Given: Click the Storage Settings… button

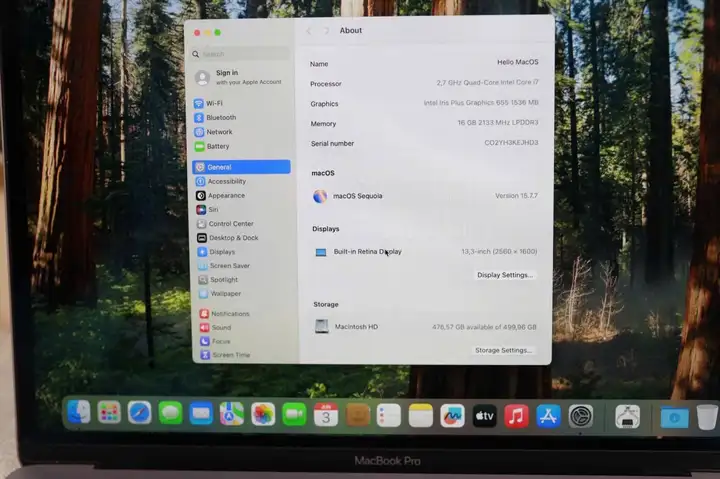Looking at the screenshot, I should (503, 350).
